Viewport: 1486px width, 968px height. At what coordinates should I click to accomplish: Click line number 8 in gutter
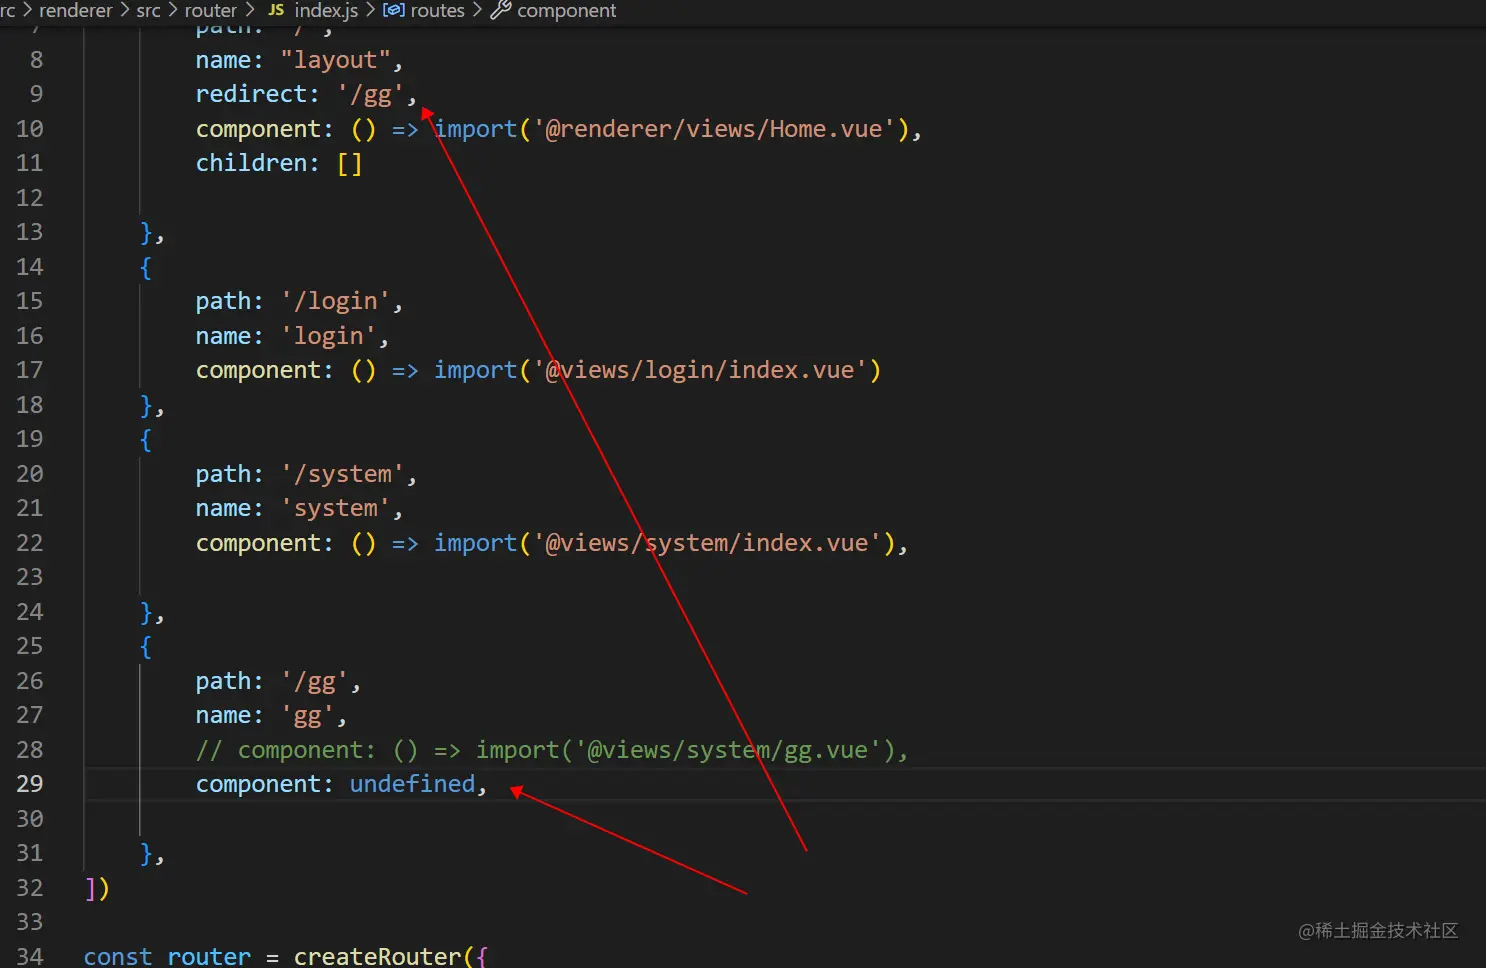click(x=36, y=60)
